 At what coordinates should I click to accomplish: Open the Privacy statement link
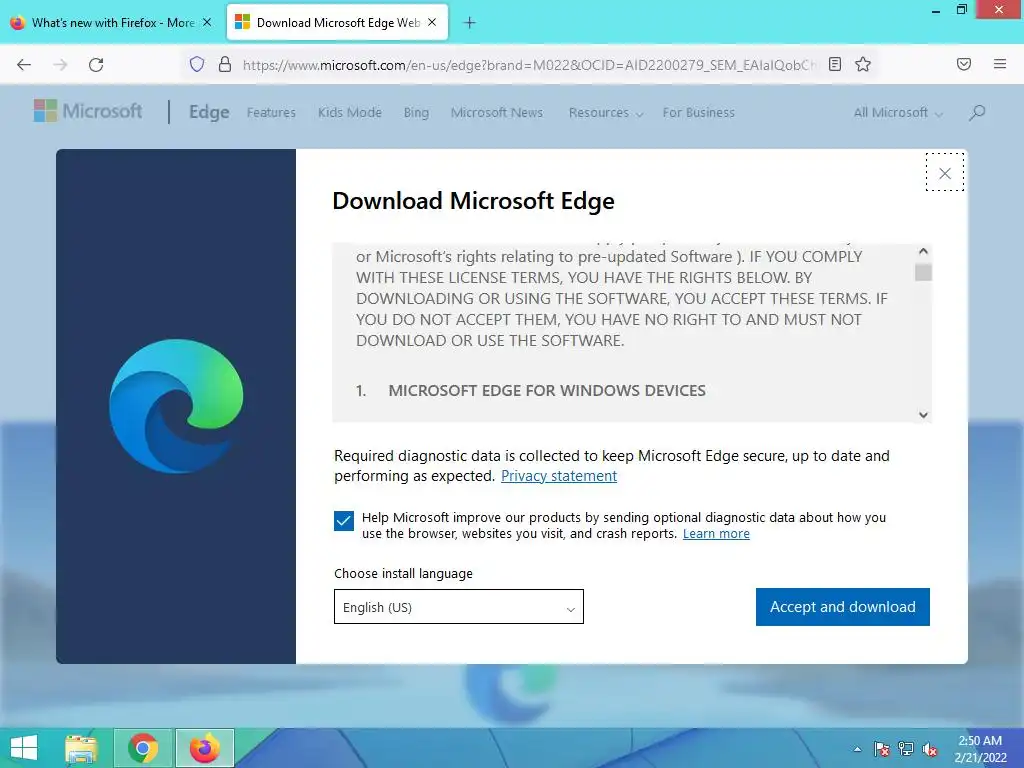coord(558,475)
